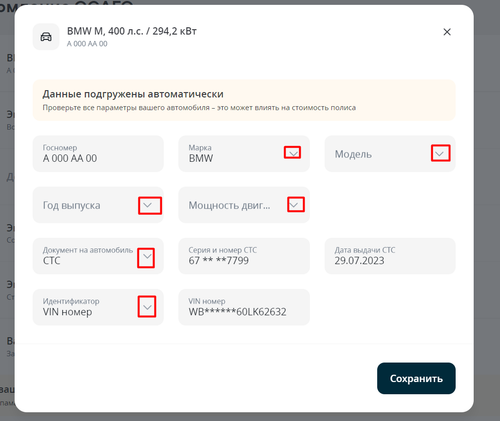Click the BMW value in the Марка field
This screenshot has height=421, width=500.
click(201, 158)
